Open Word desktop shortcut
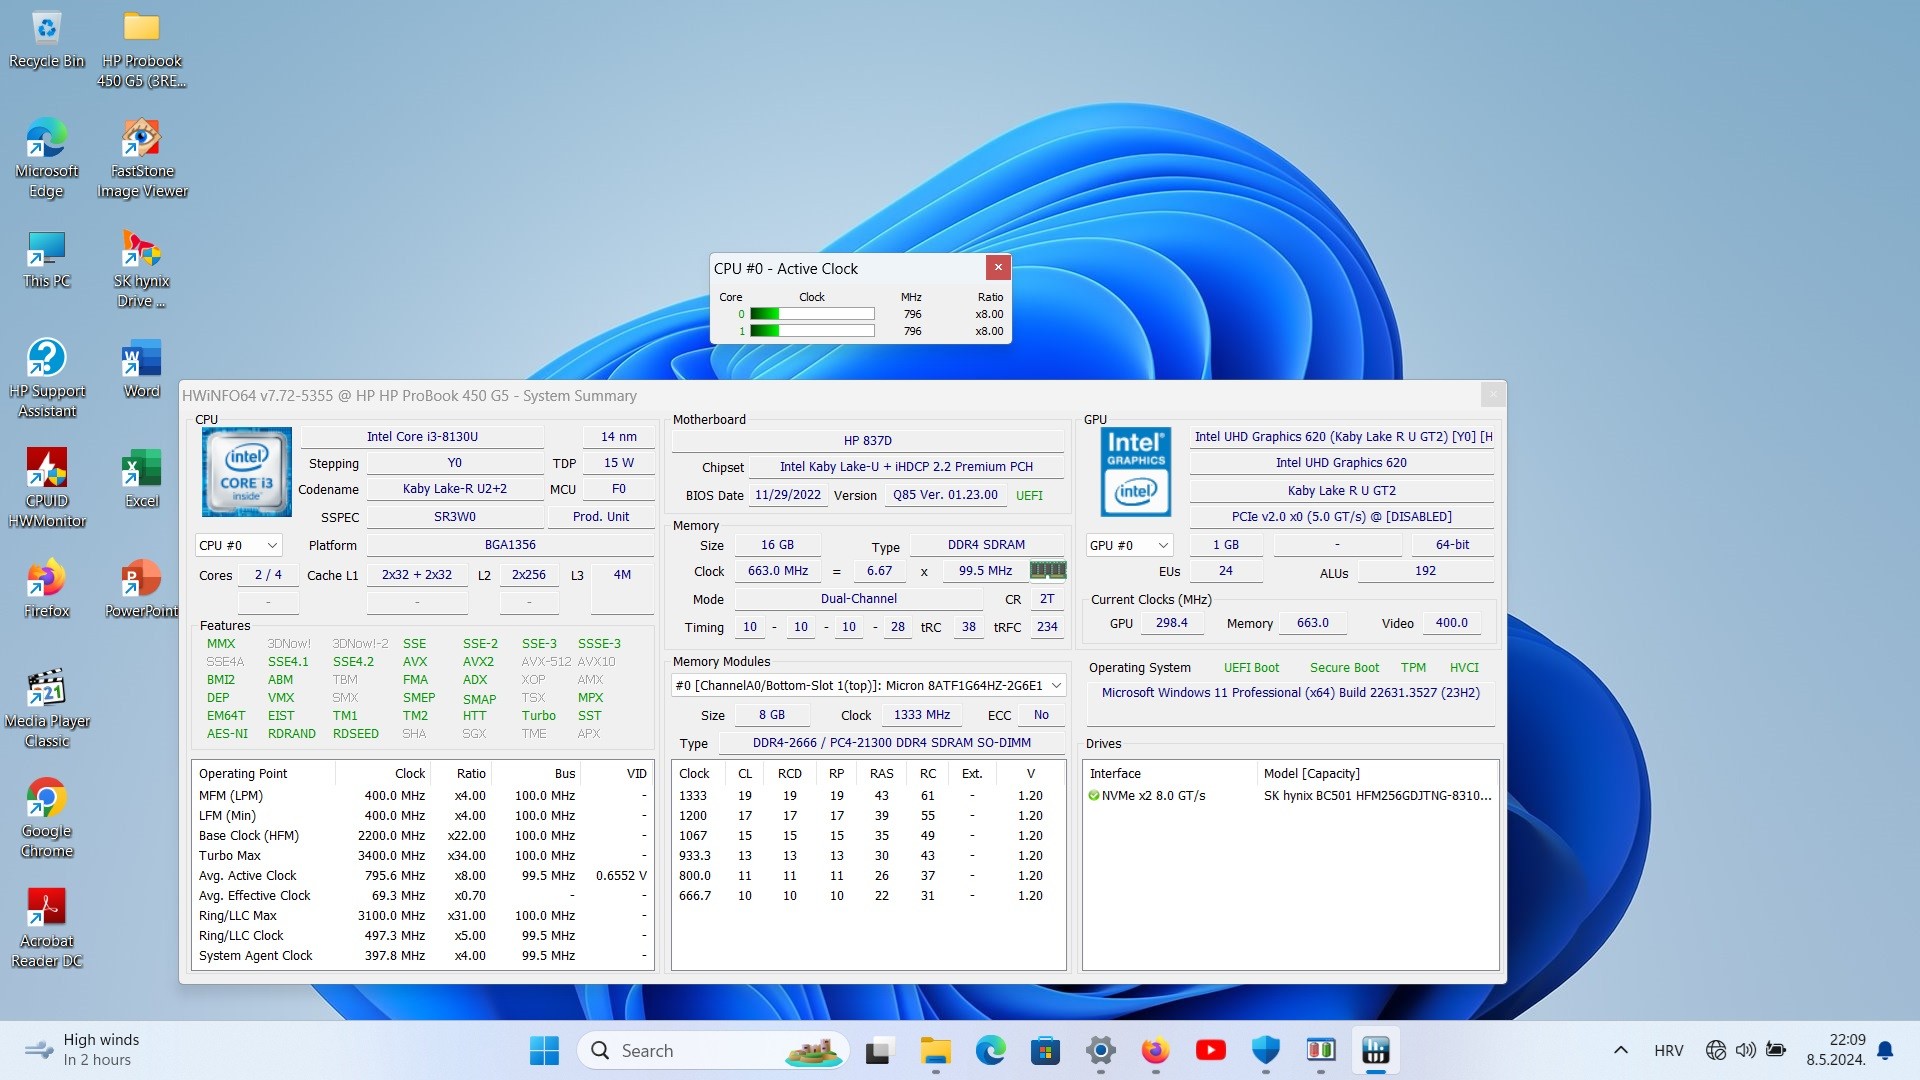 141,368
